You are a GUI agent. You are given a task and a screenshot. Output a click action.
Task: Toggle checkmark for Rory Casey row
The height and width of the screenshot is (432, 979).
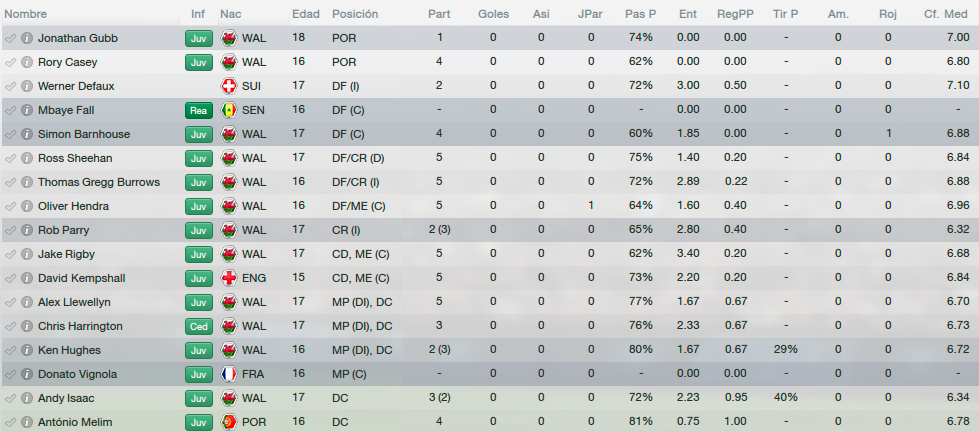10,62
